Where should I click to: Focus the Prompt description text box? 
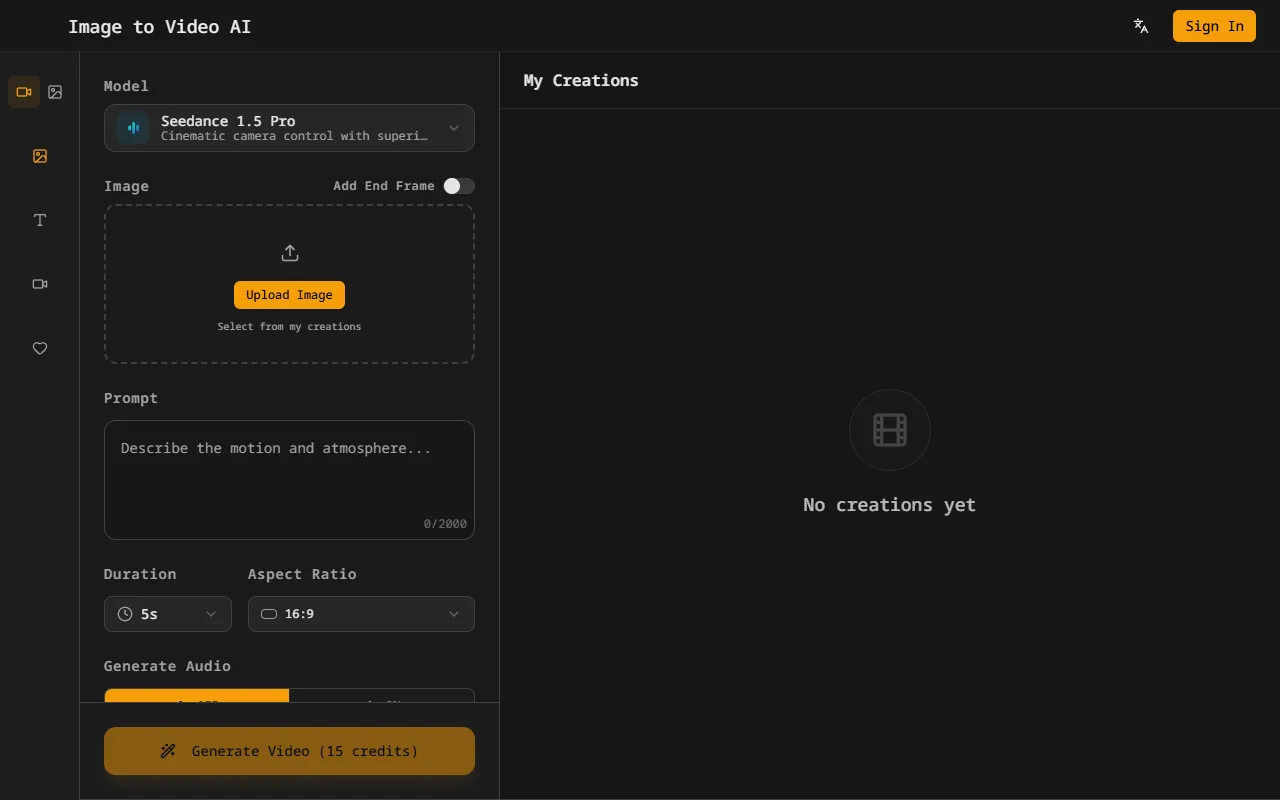coord(289,478)
